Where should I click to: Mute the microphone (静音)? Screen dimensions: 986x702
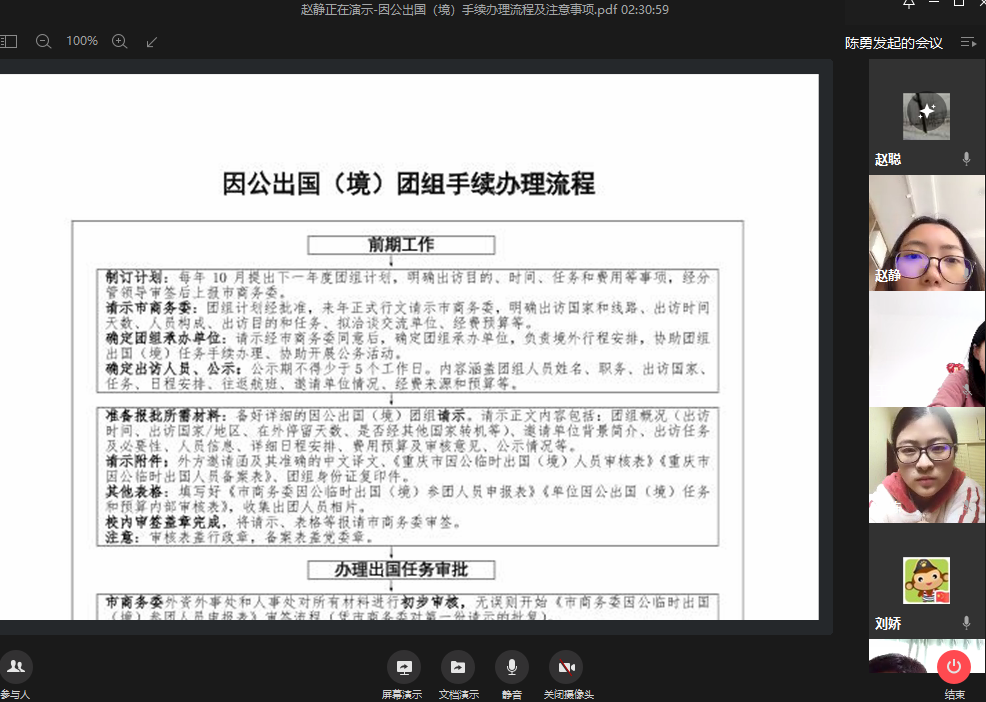coord(512,667)
